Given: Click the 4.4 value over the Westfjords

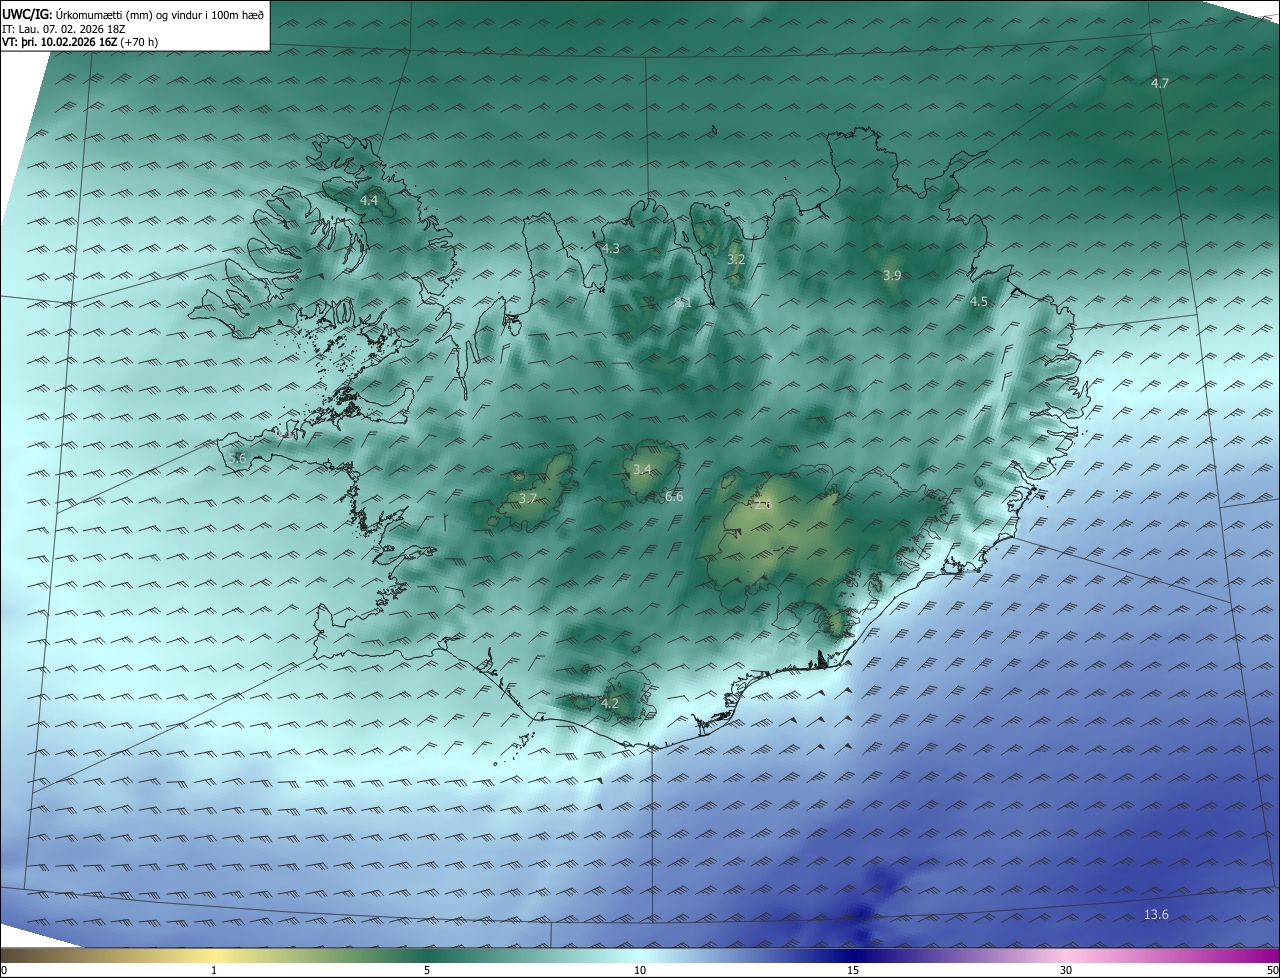Looking at the screenshot, I should 369,201.
